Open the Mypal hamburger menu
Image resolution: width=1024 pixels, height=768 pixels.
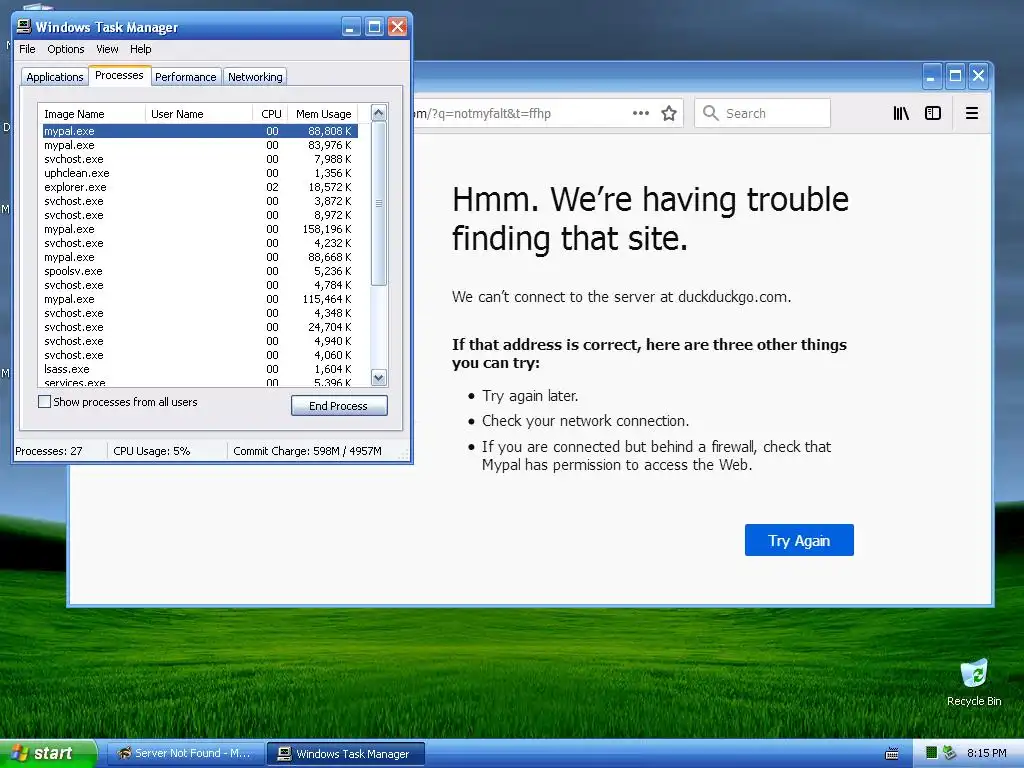tap(972, 114)
